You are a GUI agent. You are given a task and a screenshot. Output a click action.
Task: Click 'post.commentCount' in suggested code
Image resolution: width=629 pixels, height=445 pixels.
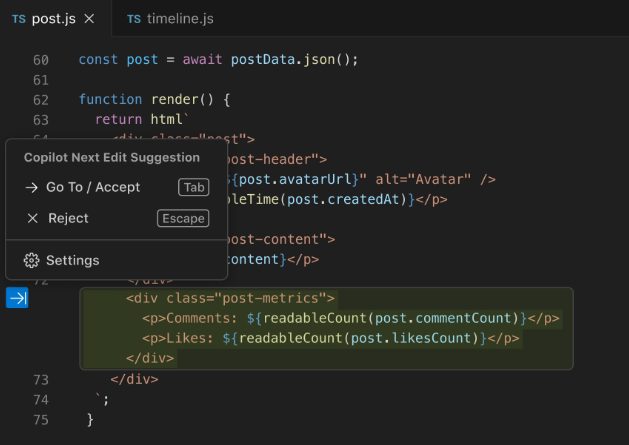(443, 318)
